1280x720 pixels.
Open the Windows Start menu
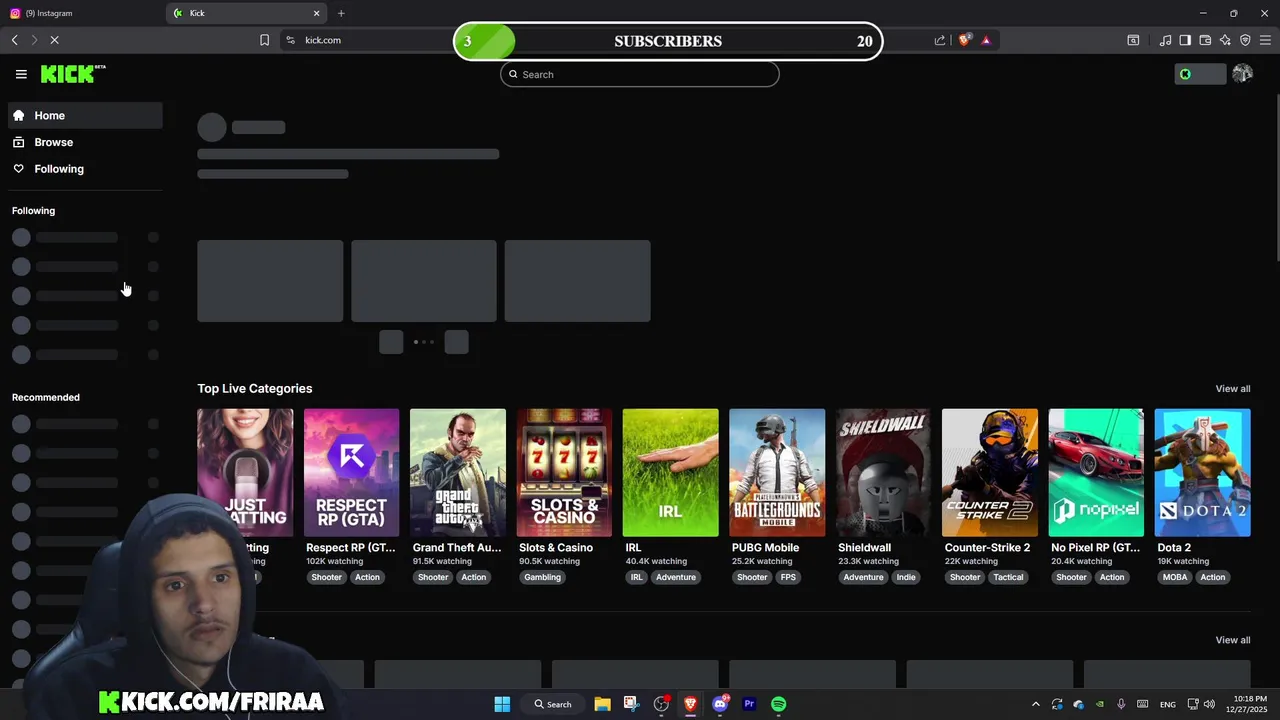[x=502, y=704]
